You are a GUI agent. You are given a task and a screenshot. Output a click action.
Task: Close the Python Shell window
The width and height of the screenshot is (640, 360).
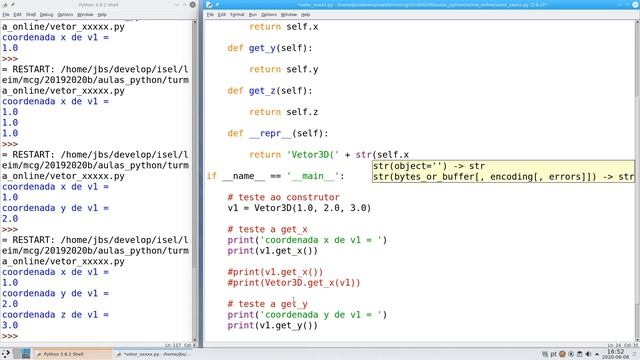[193, 4]
